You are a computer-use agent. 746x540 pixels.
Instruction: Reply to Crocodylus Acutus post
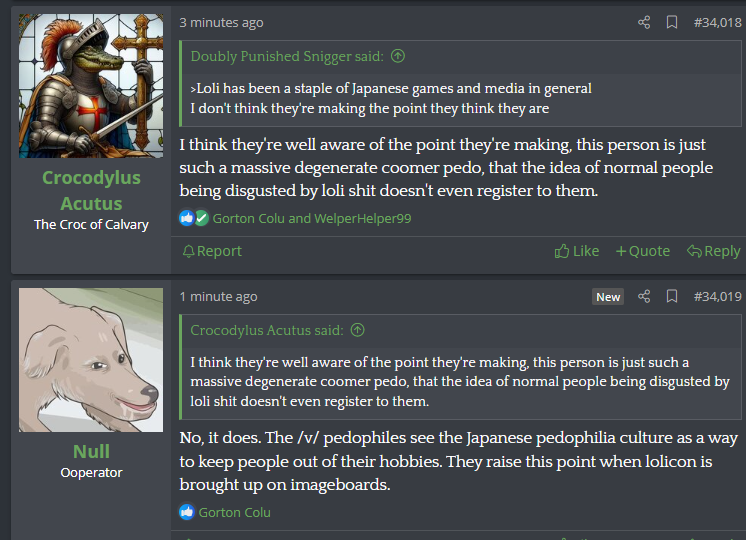713,251
